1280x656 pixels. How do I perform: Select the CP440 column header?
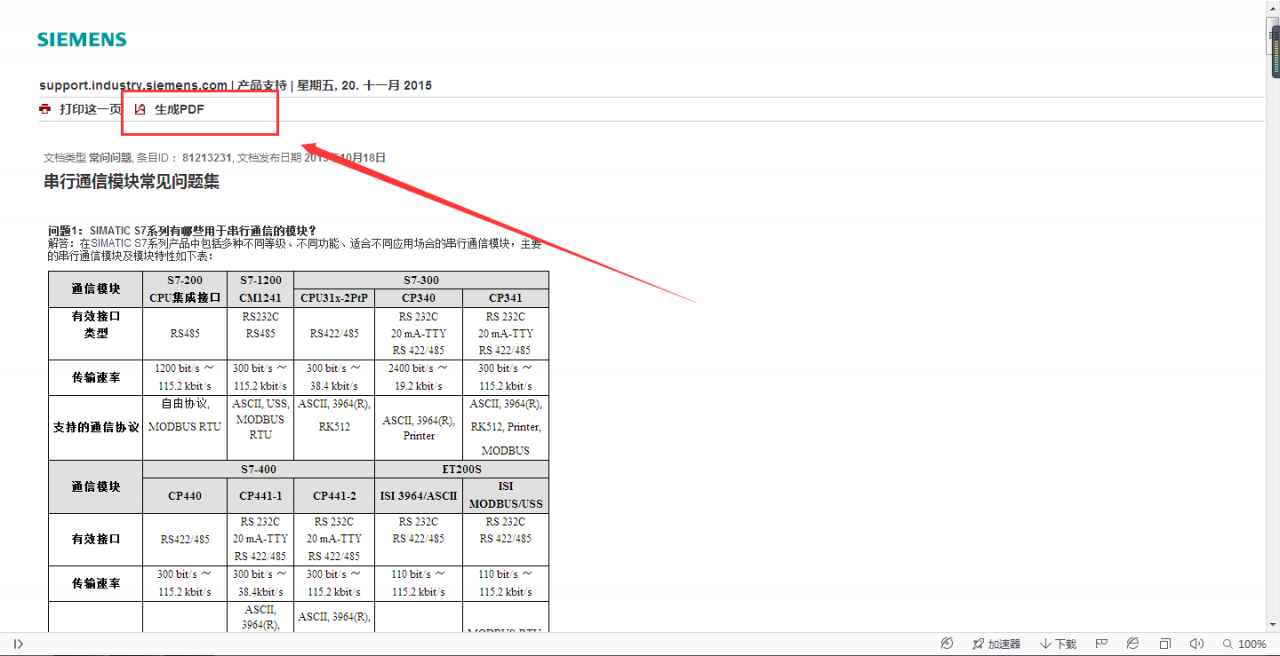[185, 495]
